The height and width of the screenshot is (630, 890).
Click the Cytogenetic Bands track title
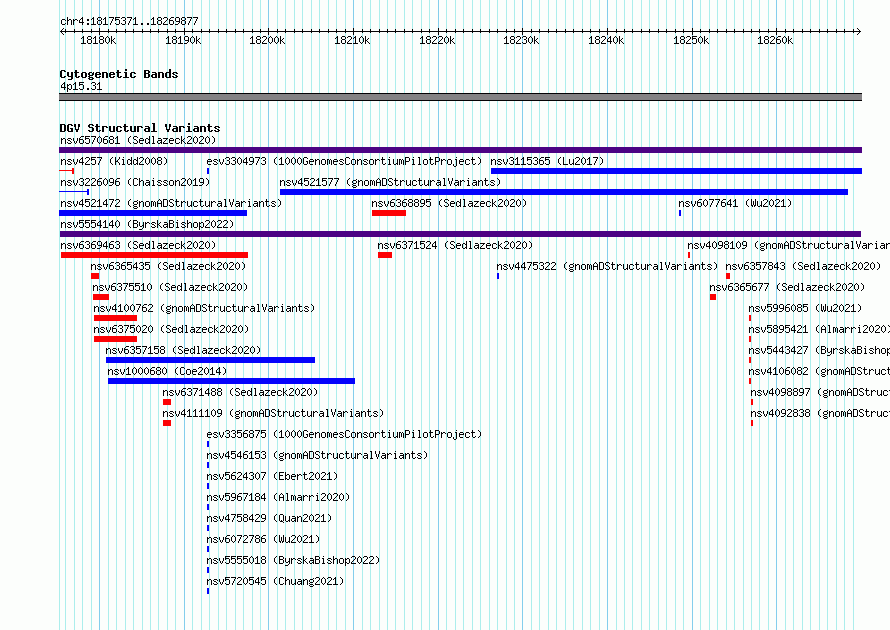tap(119, 74)
